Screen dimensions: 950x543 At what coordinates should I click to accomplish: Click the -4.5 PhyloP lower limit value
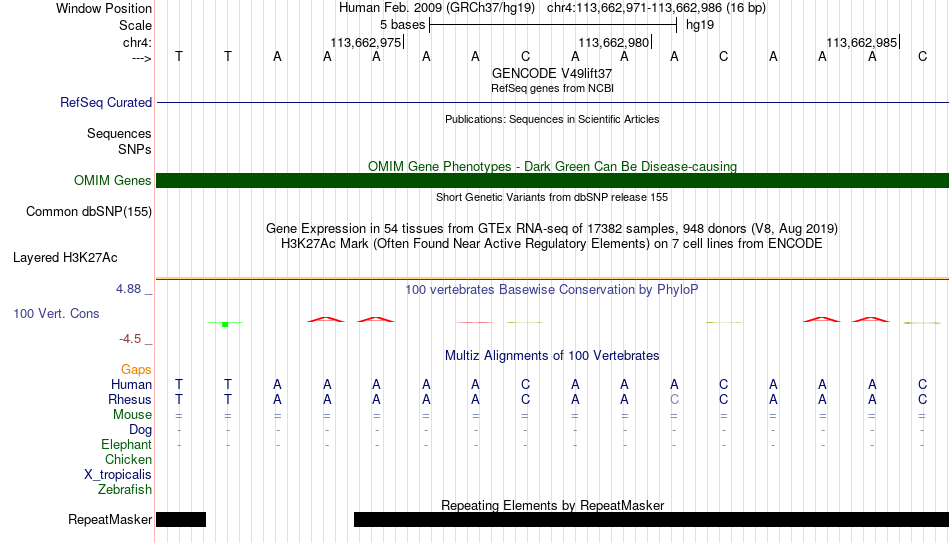(x=130, y=339)
